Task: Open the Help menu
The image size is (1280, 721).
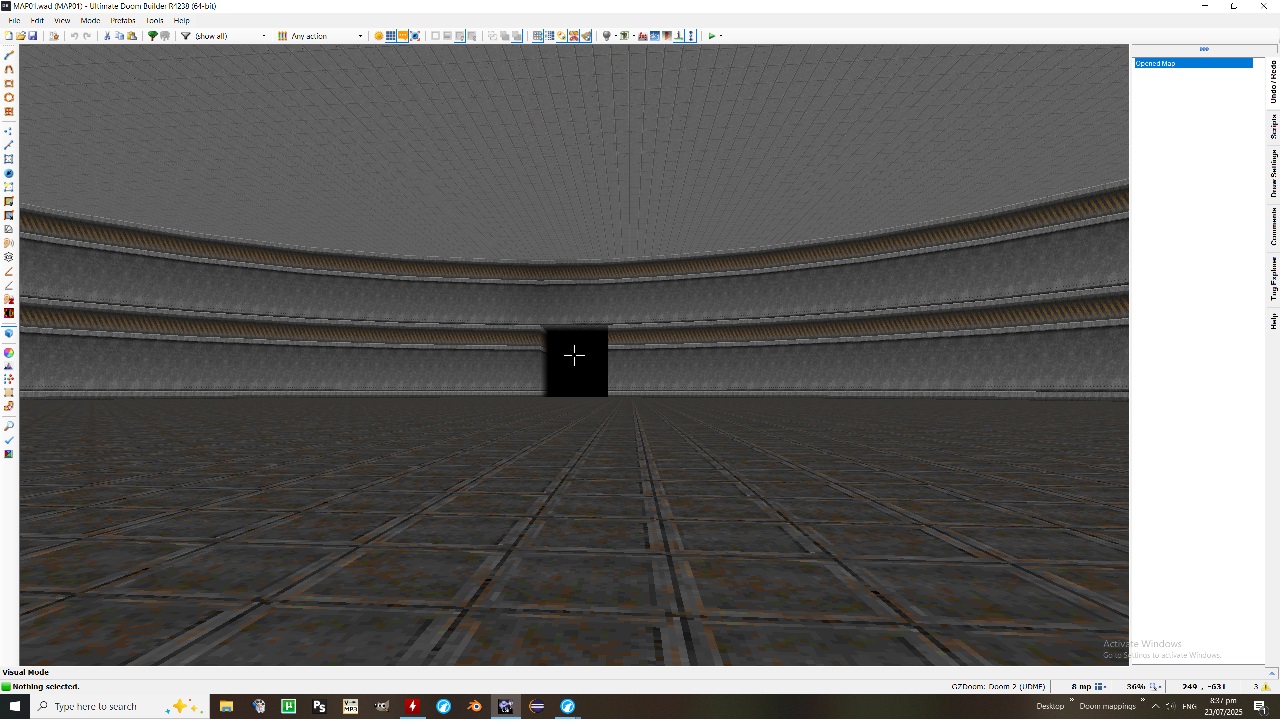Action: [182, 20]
